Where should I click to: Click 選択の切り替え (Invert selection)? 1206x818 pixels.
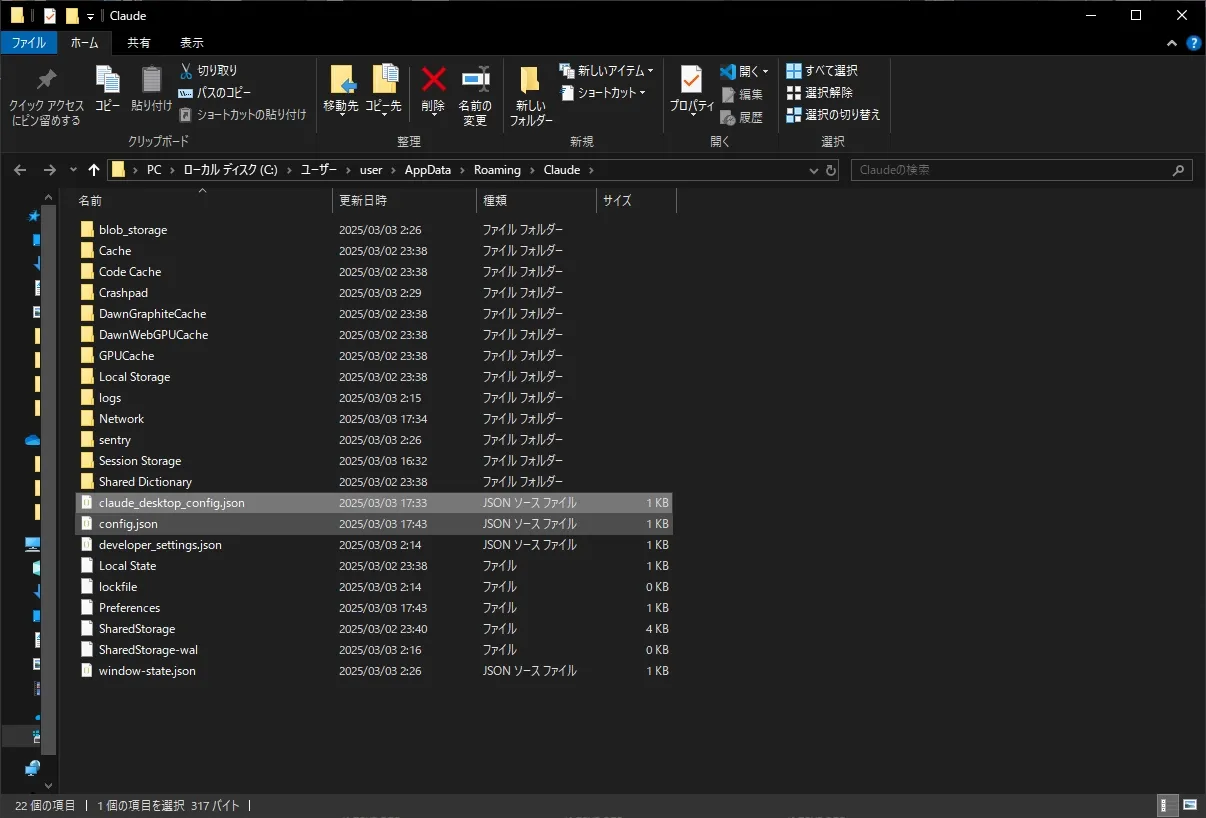pyautogui.click(x=833, y=115)
